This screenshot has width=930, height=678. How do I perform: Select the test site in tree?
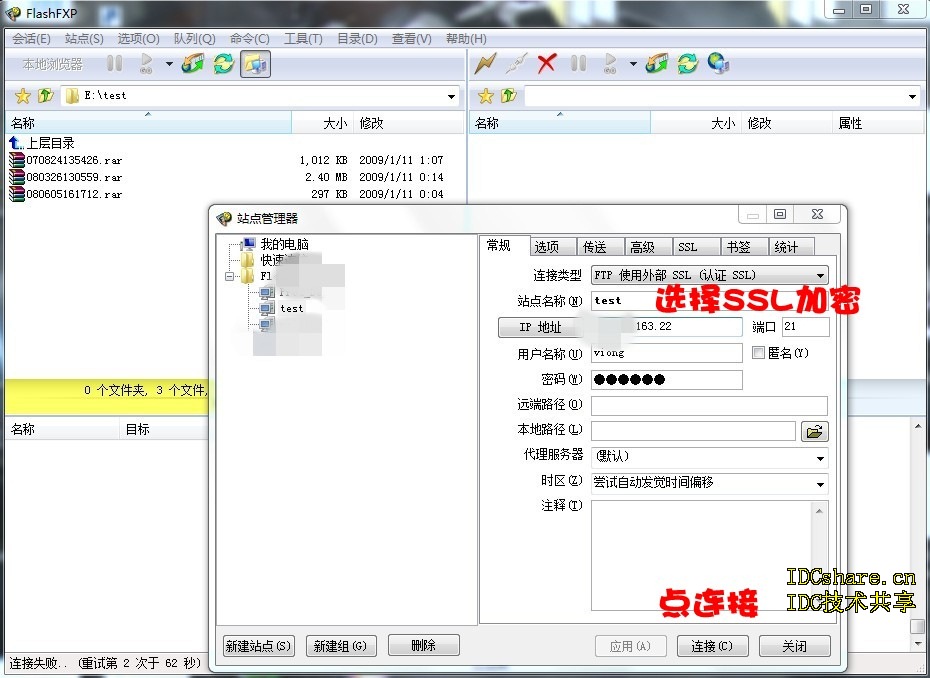[291, 308]
